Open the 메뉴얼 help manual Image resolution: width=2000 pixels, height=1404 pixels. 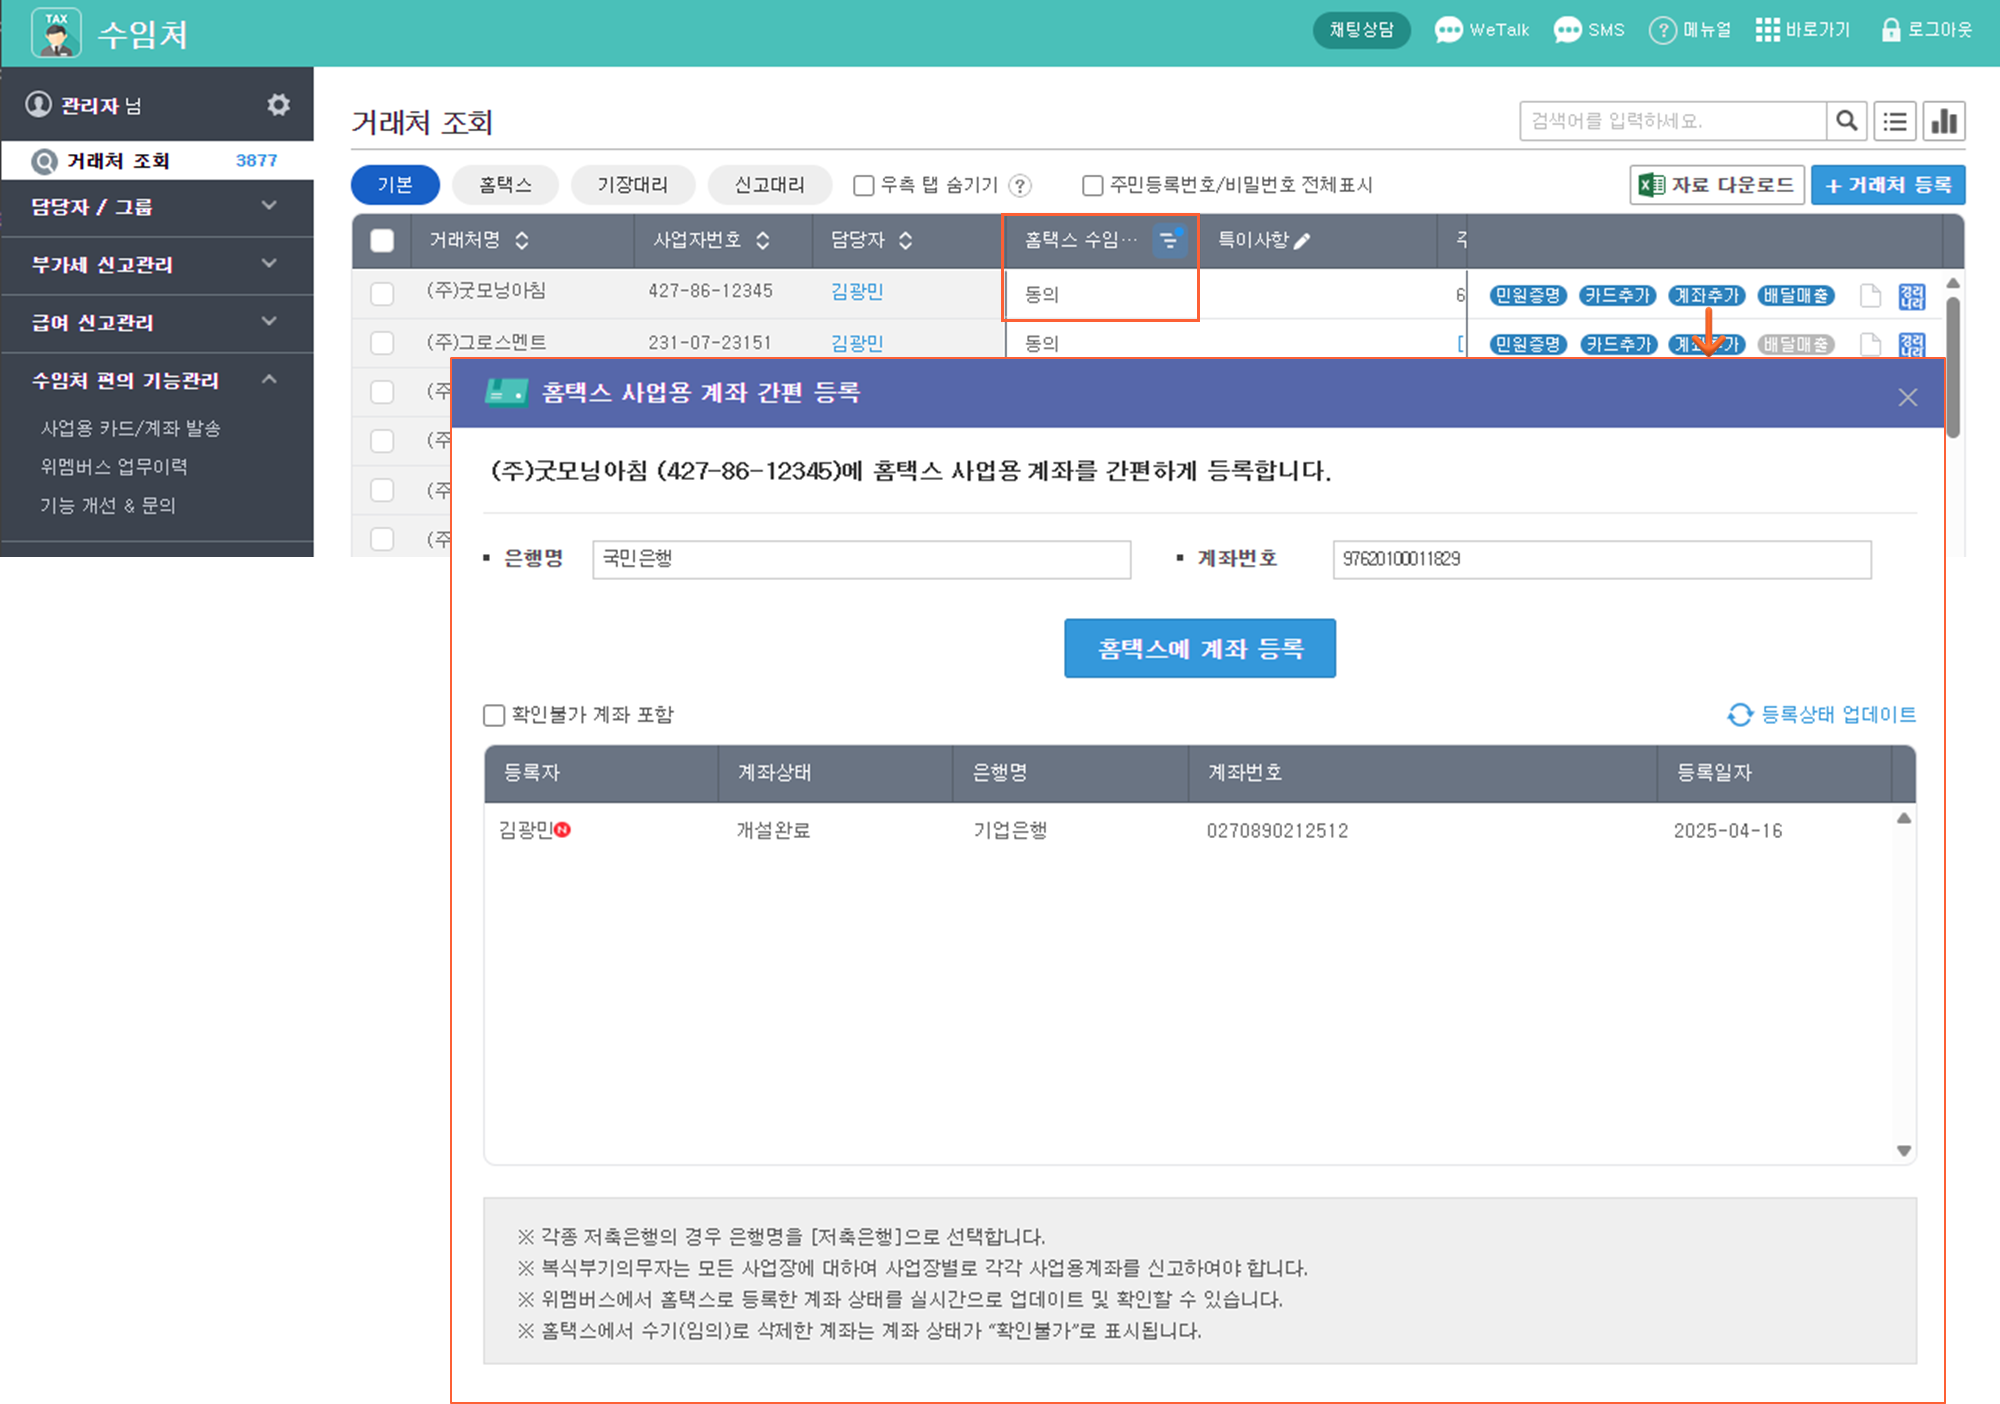click(x=1690, y=30)
